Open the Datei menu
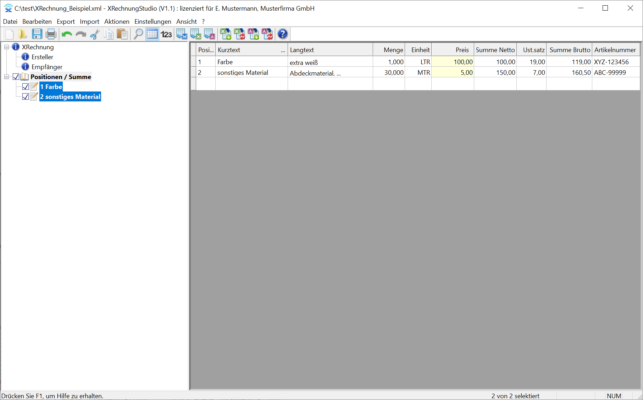 coord(10,22)
